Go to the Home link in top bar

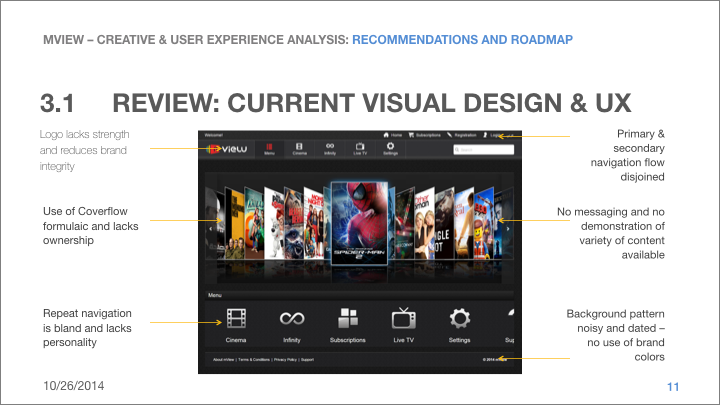[x=391, y=134]
